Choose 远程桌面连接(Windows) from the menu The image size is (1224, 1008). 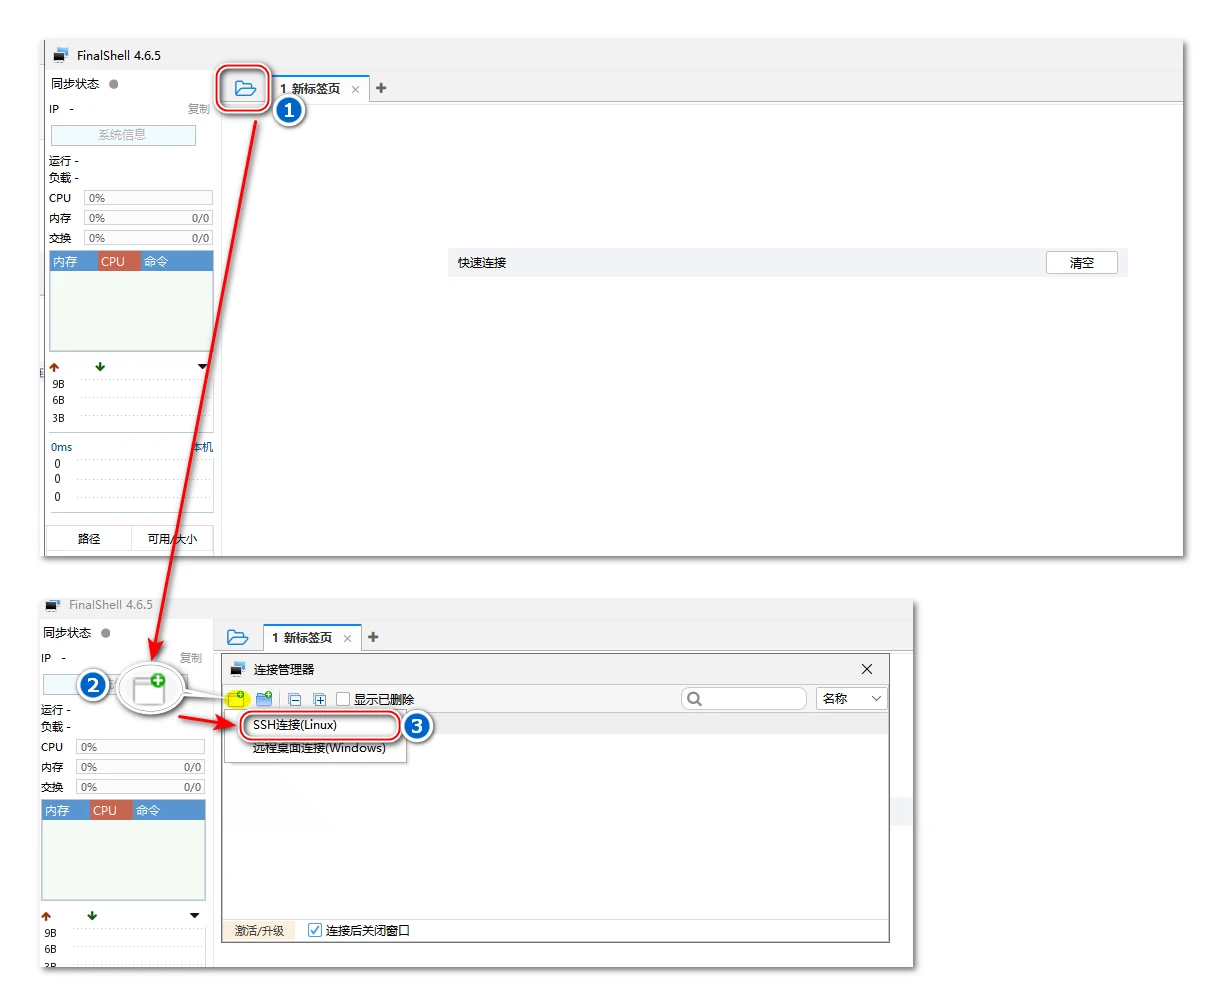pos(319,748)
